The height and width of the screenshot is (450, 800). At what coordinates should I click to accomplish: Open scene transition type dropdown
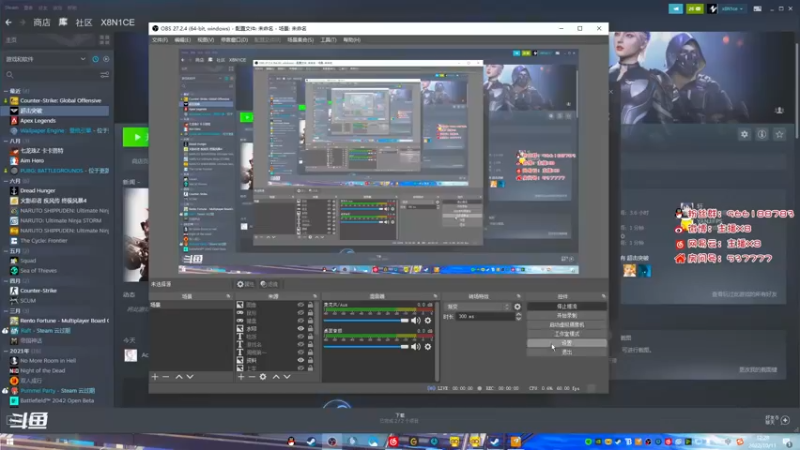click(478, 307)
